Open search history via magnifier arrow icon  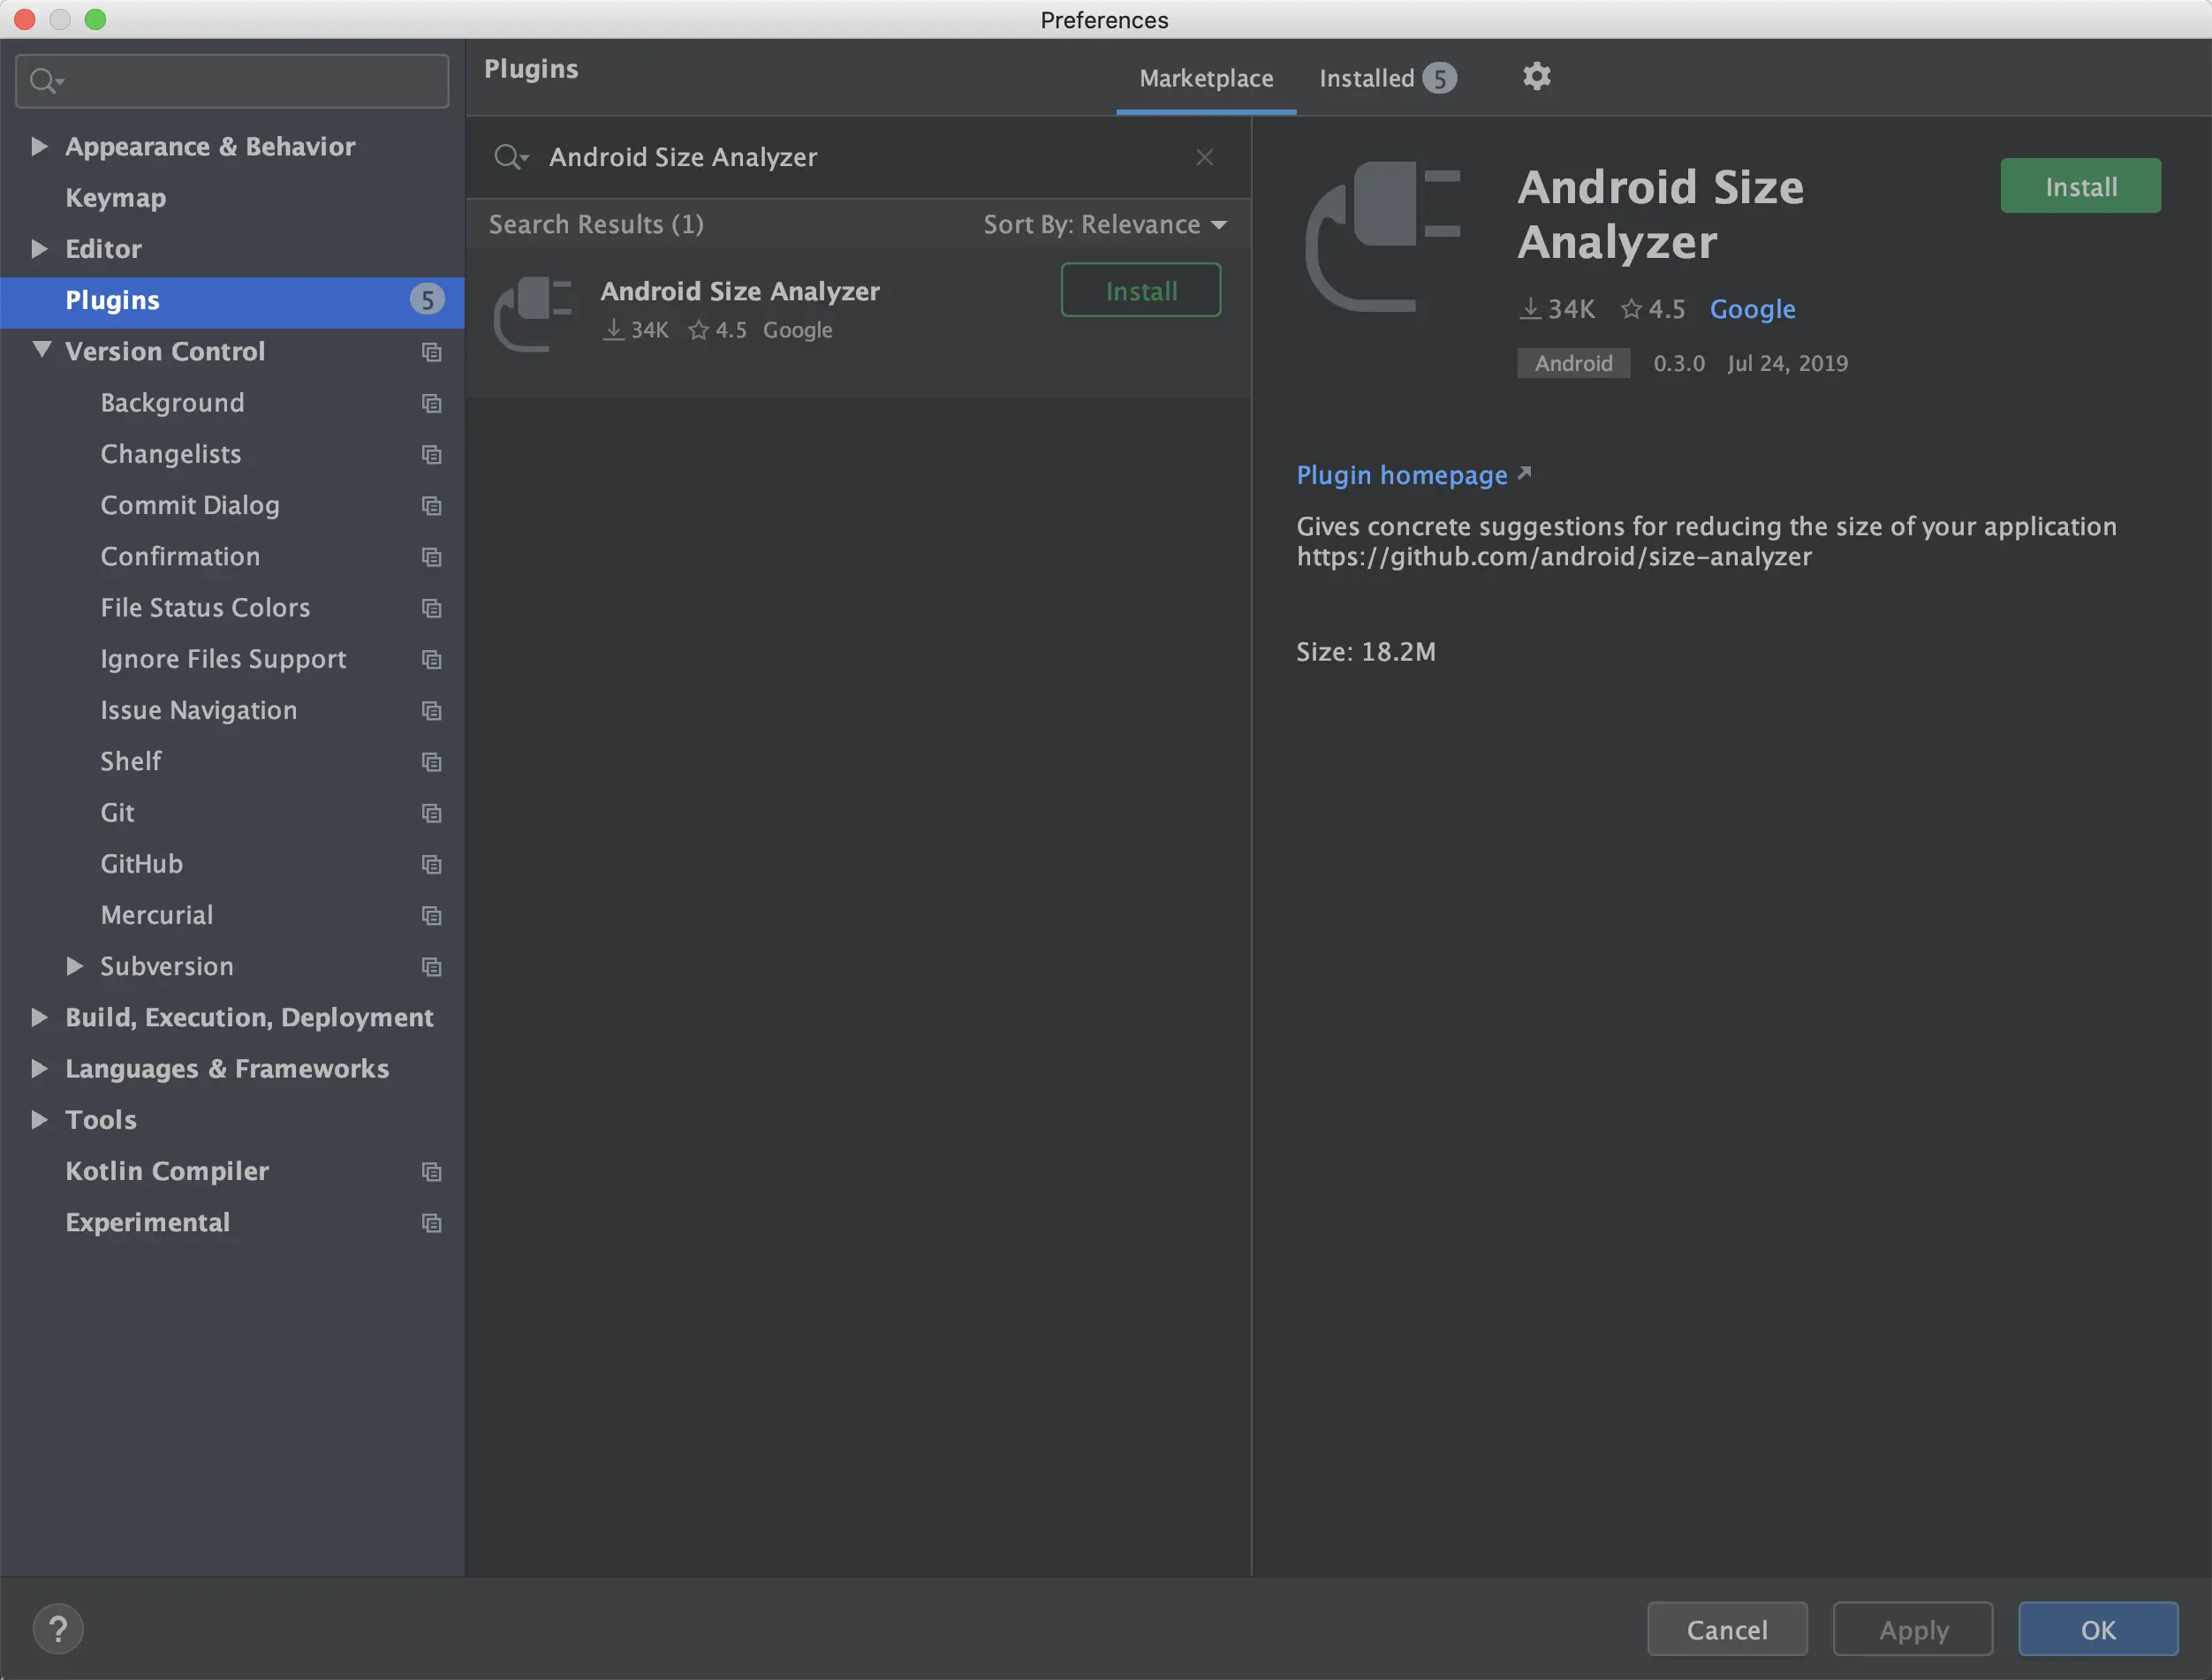point(511,157)
